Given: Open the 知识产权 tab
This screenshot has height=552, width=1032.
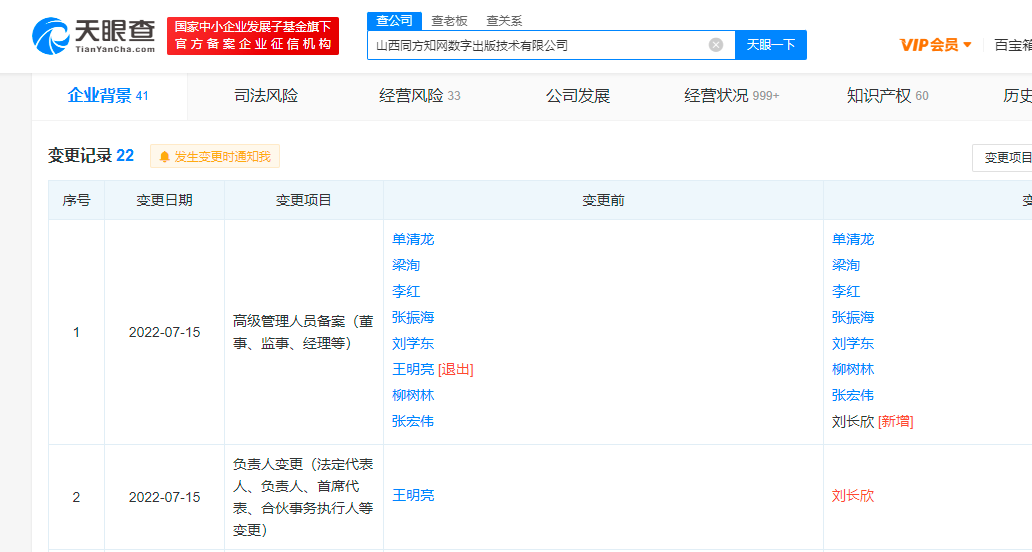Looking at the screenshot, I should tap(887, 96).
